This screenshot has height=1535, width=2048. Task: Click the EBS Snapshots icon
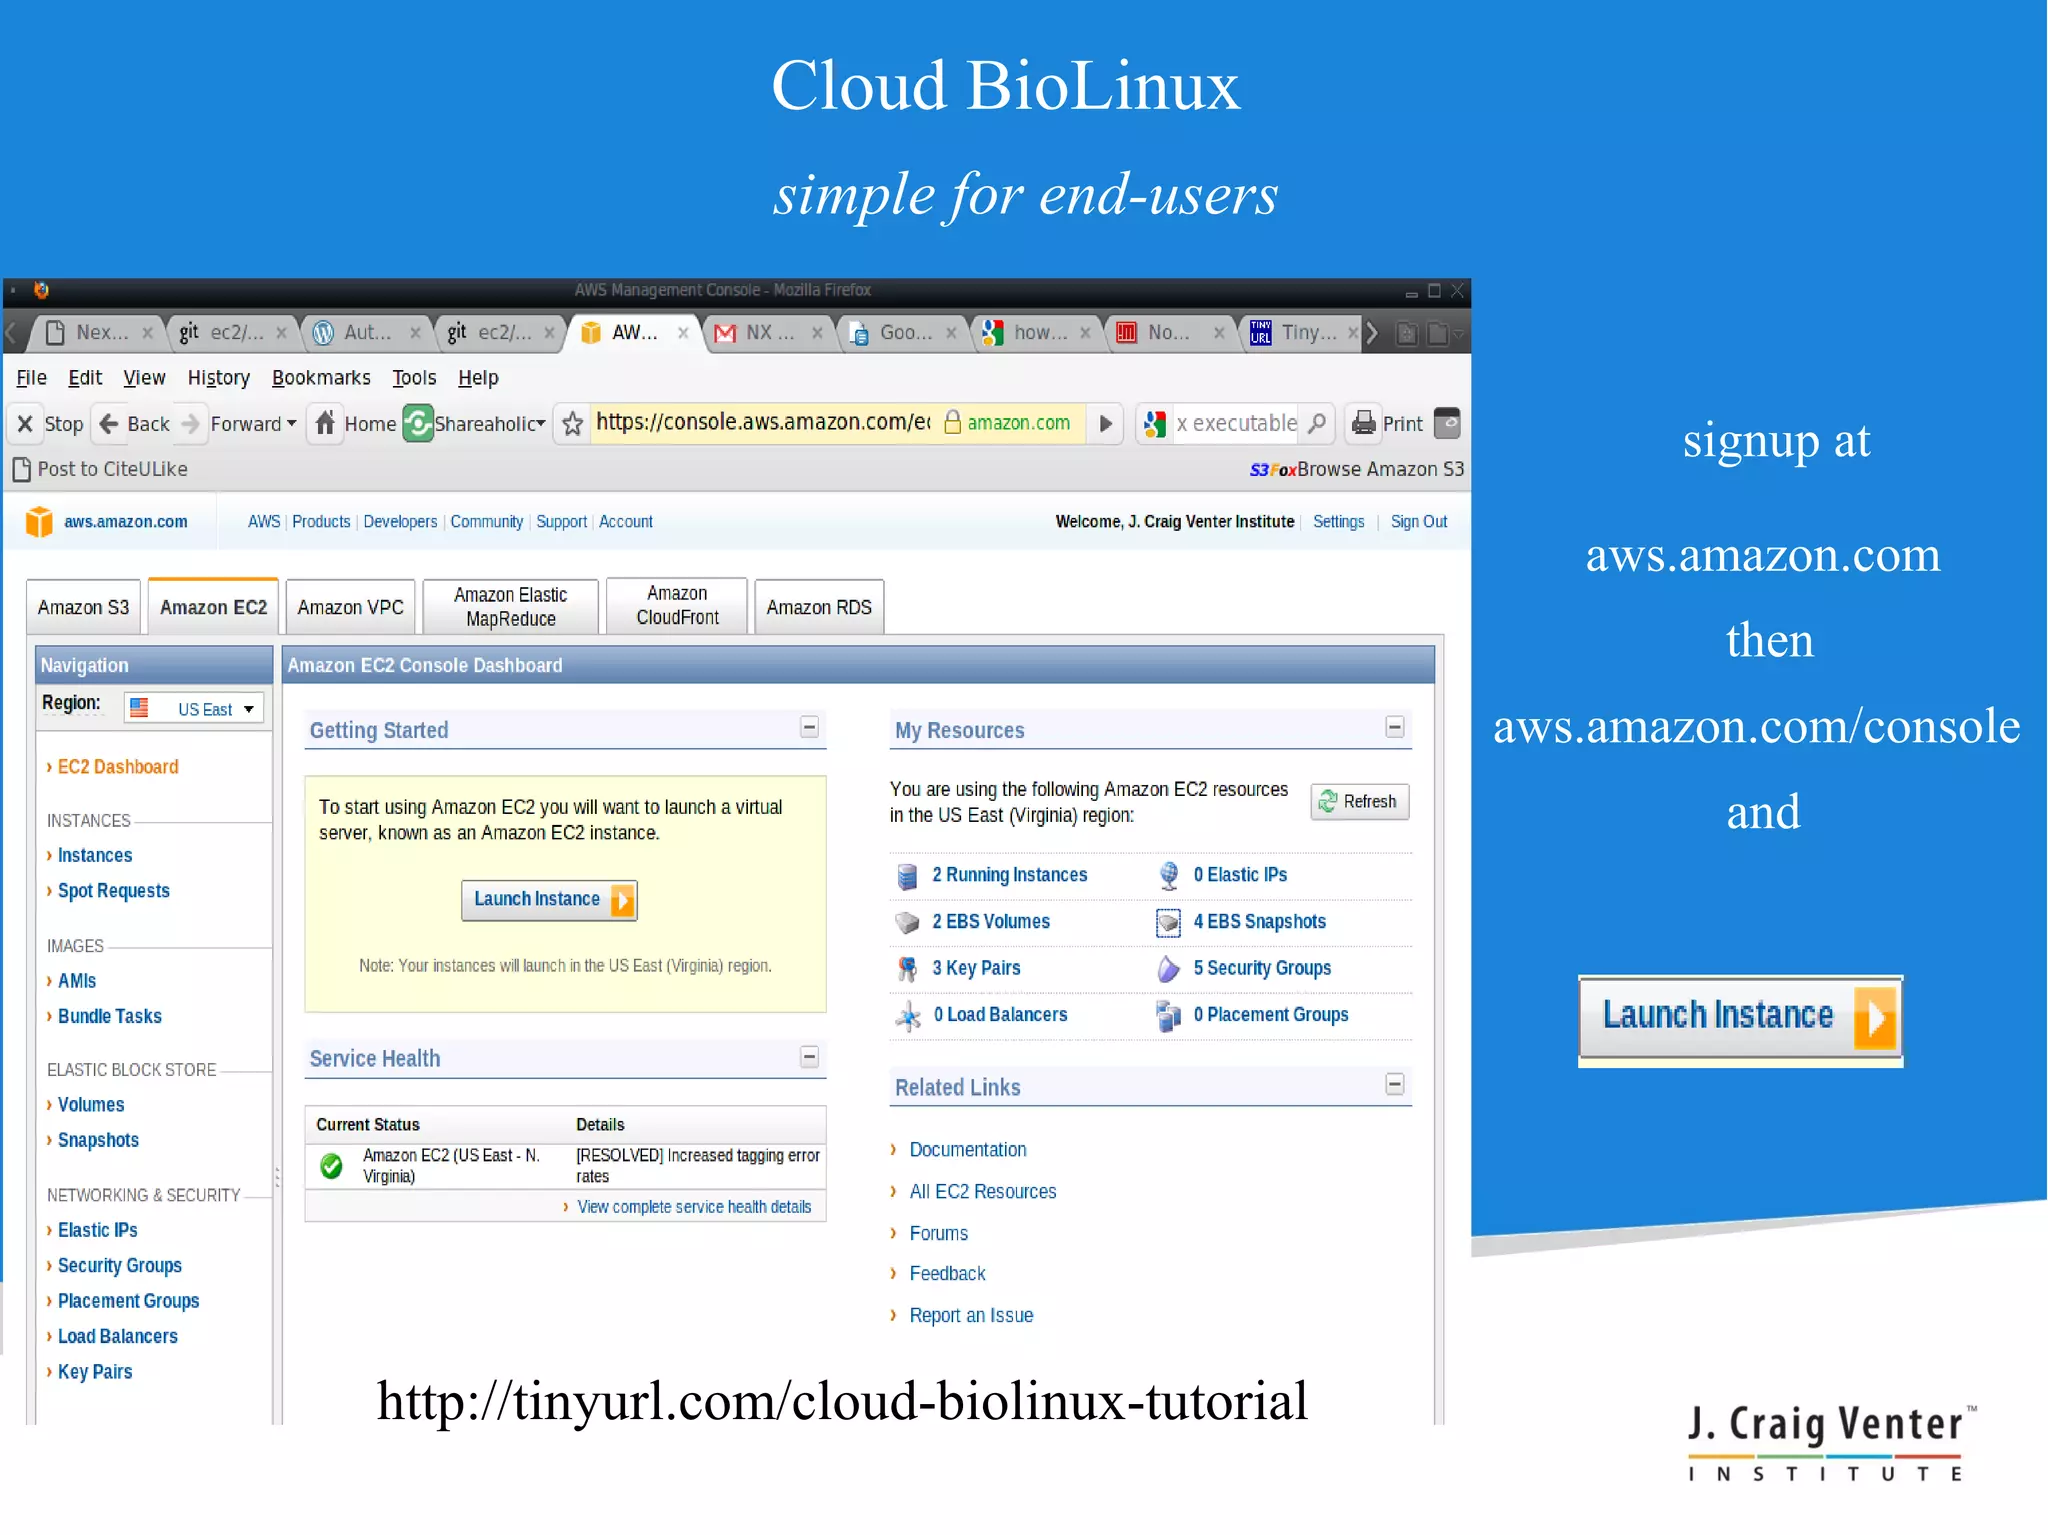(x=1168, y=922)
